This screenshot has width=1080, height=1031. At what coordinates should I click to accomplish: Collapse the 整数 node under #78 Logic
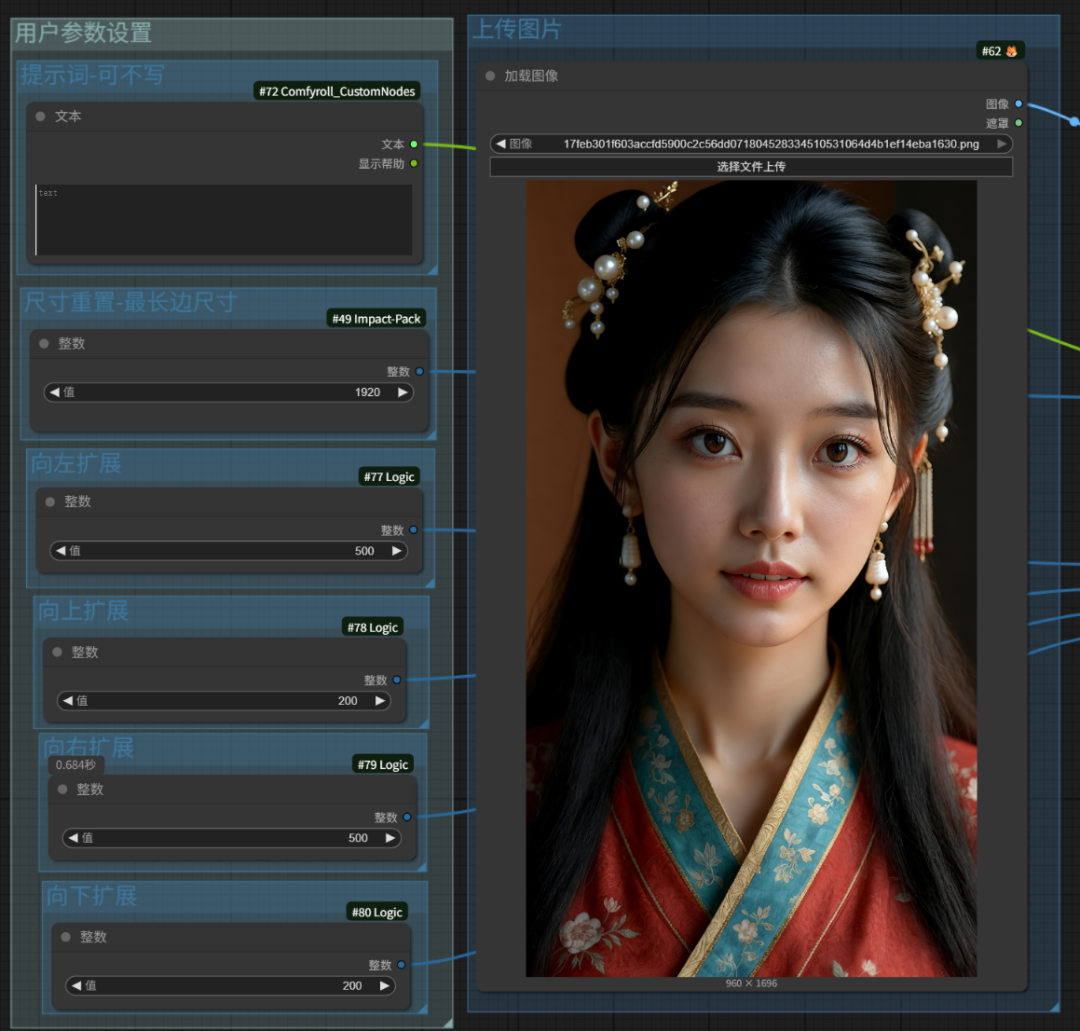[x=57, y=652]
